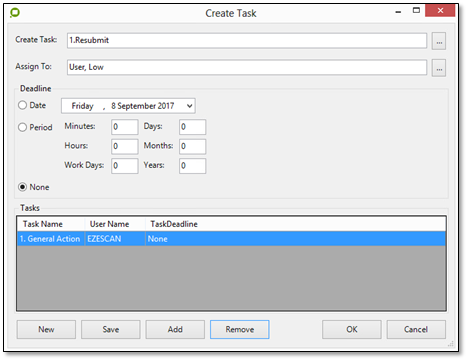Focus the Minutes input field
This screenshot has width=468, height=361.
[x=125, y=127]
